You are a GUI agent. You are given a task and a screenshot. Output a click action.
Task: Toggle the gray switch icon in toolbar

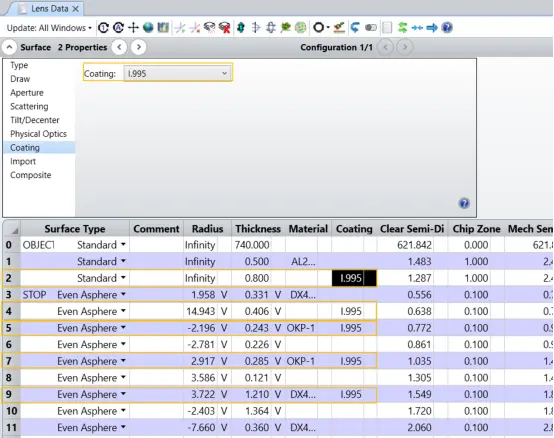point(371,28)
